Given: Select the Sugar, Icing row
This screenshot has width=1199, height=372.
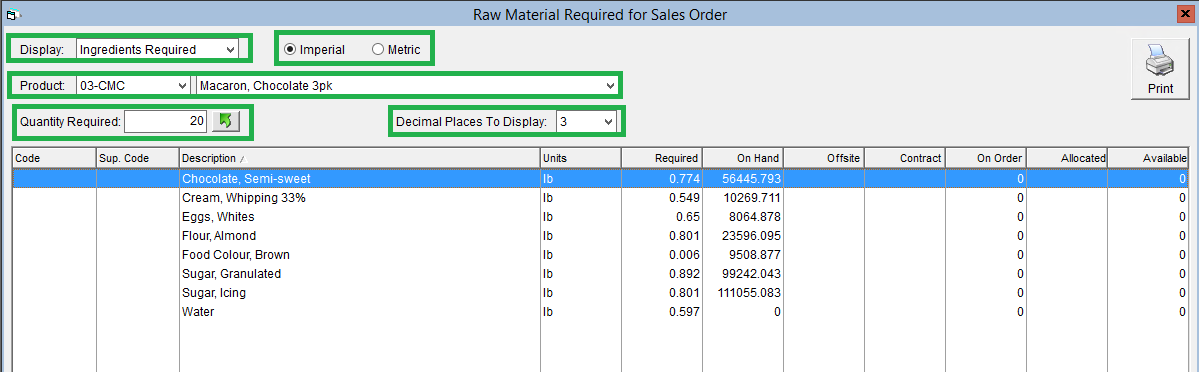Looking at the screenshot, I should click(x=600, y=293).
